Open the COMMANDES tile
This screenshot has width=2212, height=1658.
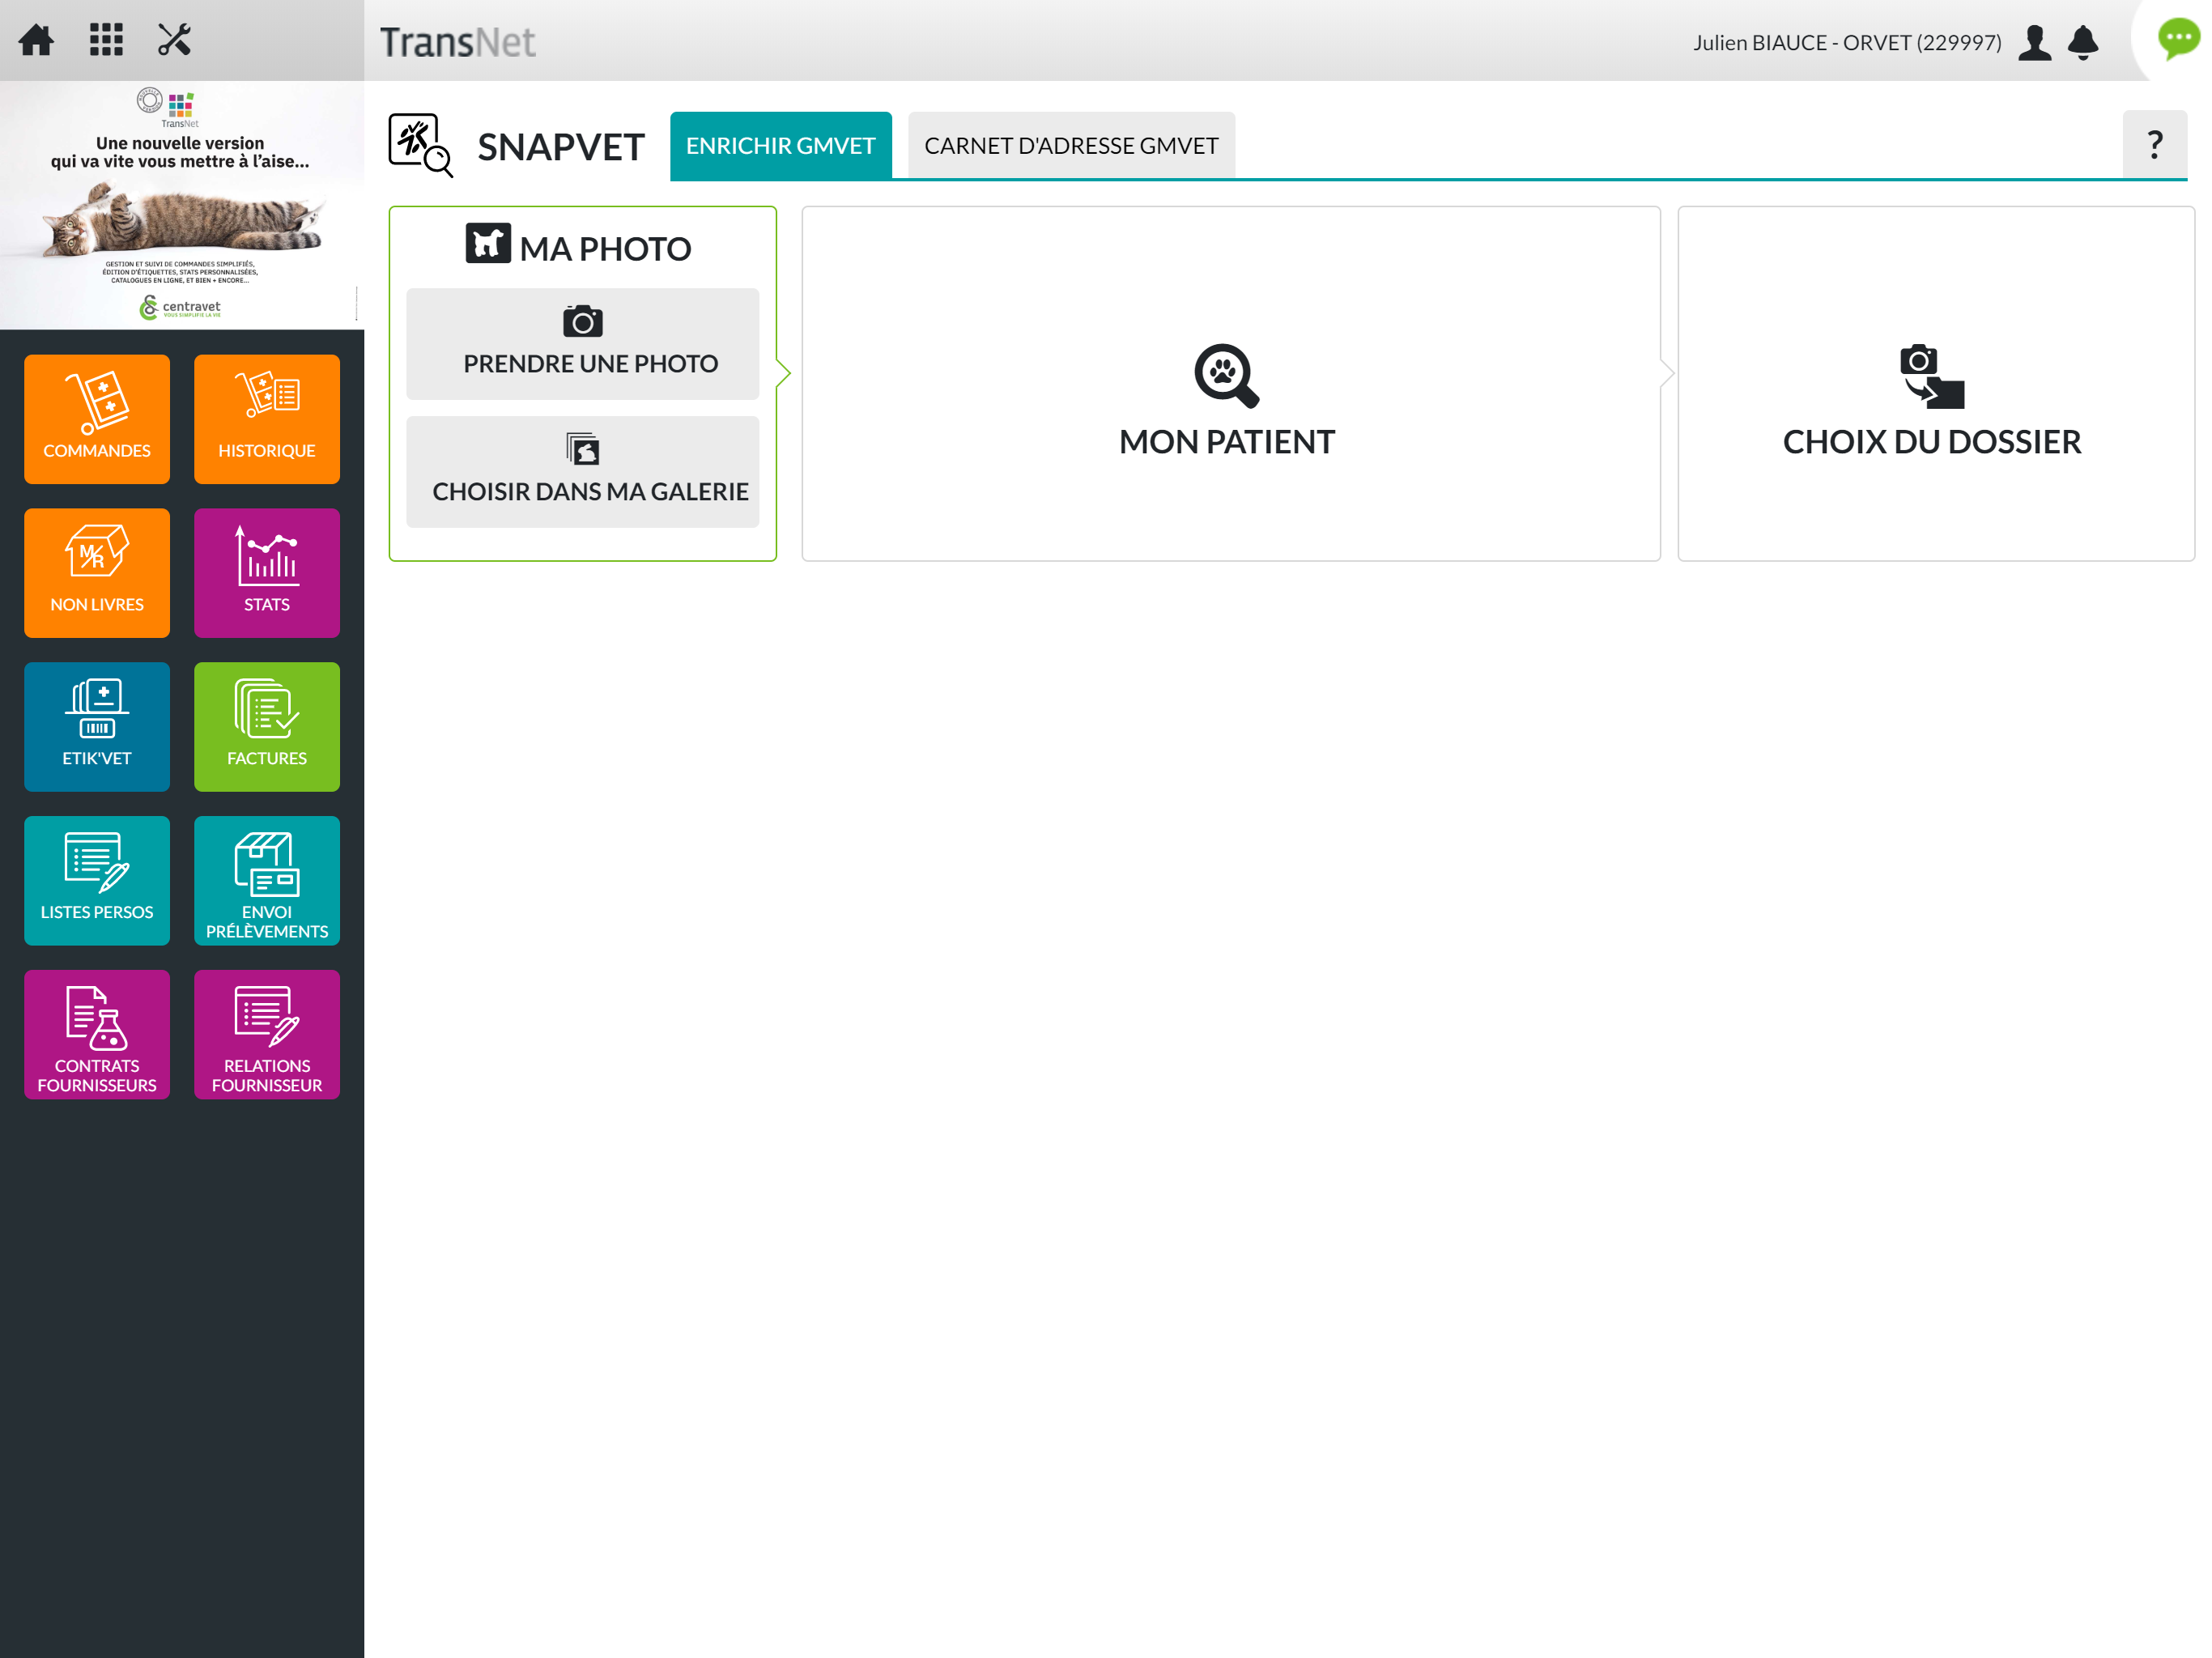click(x=97, y=419)
